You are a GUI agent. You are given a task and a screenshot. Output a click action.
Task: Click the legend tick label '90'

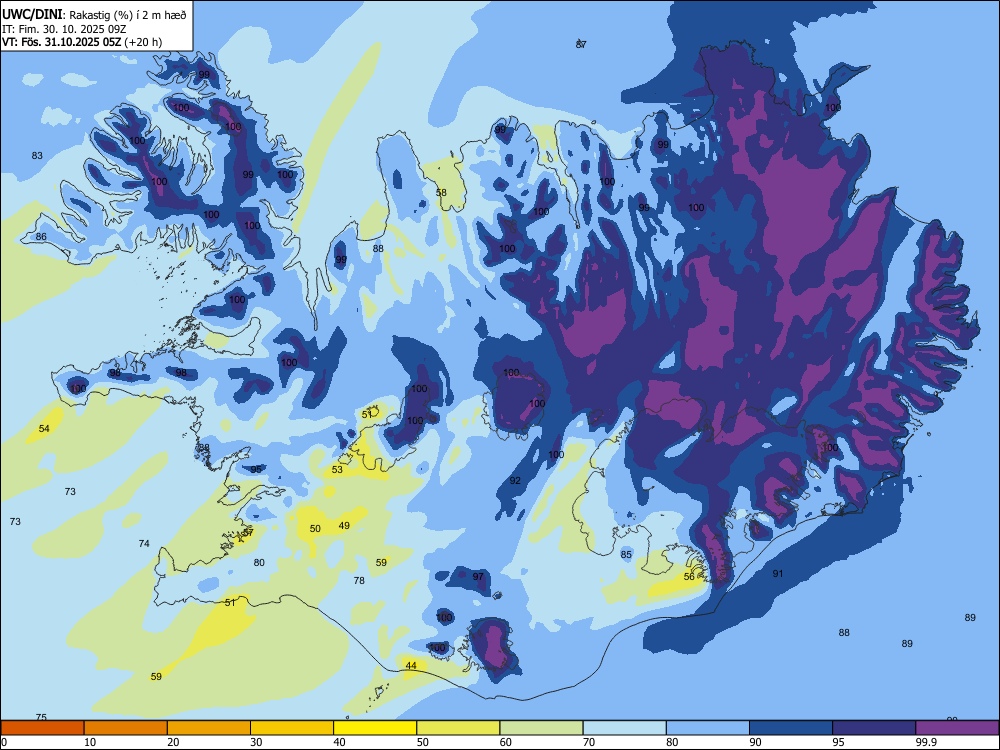point(755,742)
